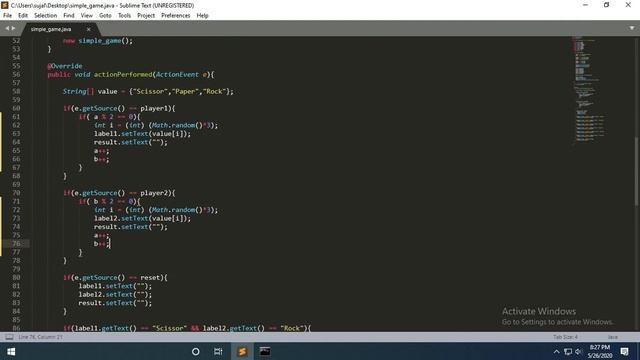Open network icon in system tray
This screenshot has width=640, height=360.
[x=568, y=352]
